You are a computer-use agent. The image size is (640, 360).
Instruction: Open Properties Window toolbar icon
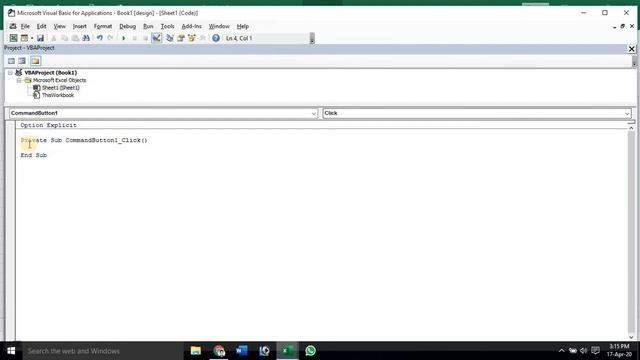point(181,38)
